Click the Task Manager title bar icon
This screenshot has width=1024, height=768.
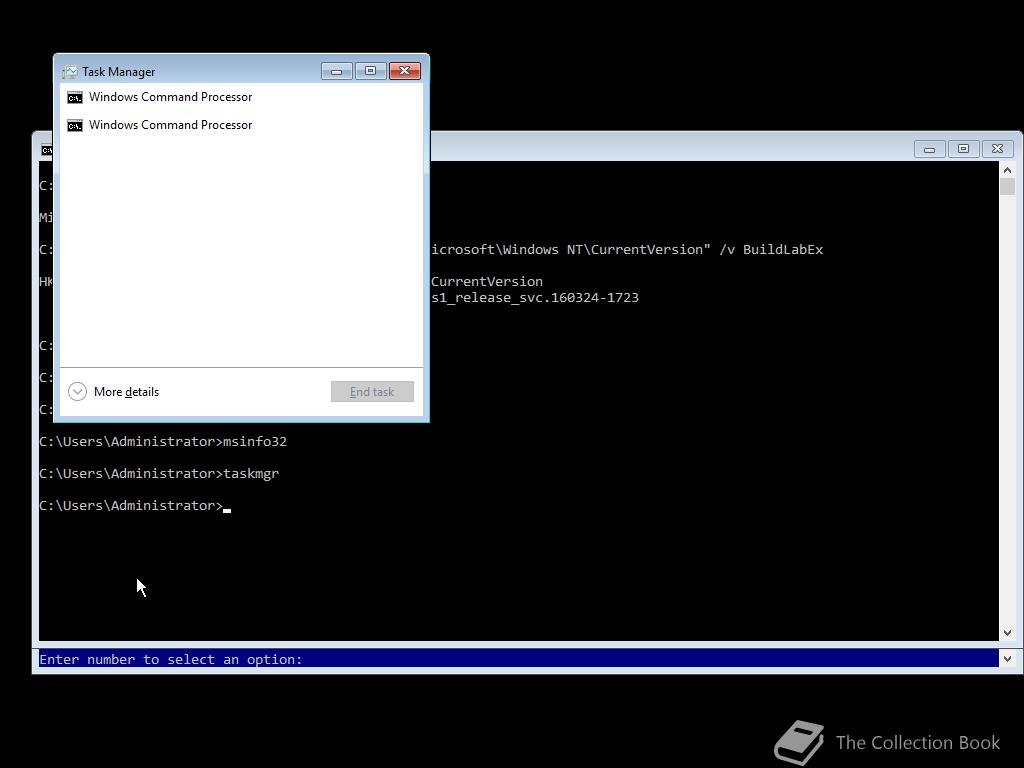(69, 71)
